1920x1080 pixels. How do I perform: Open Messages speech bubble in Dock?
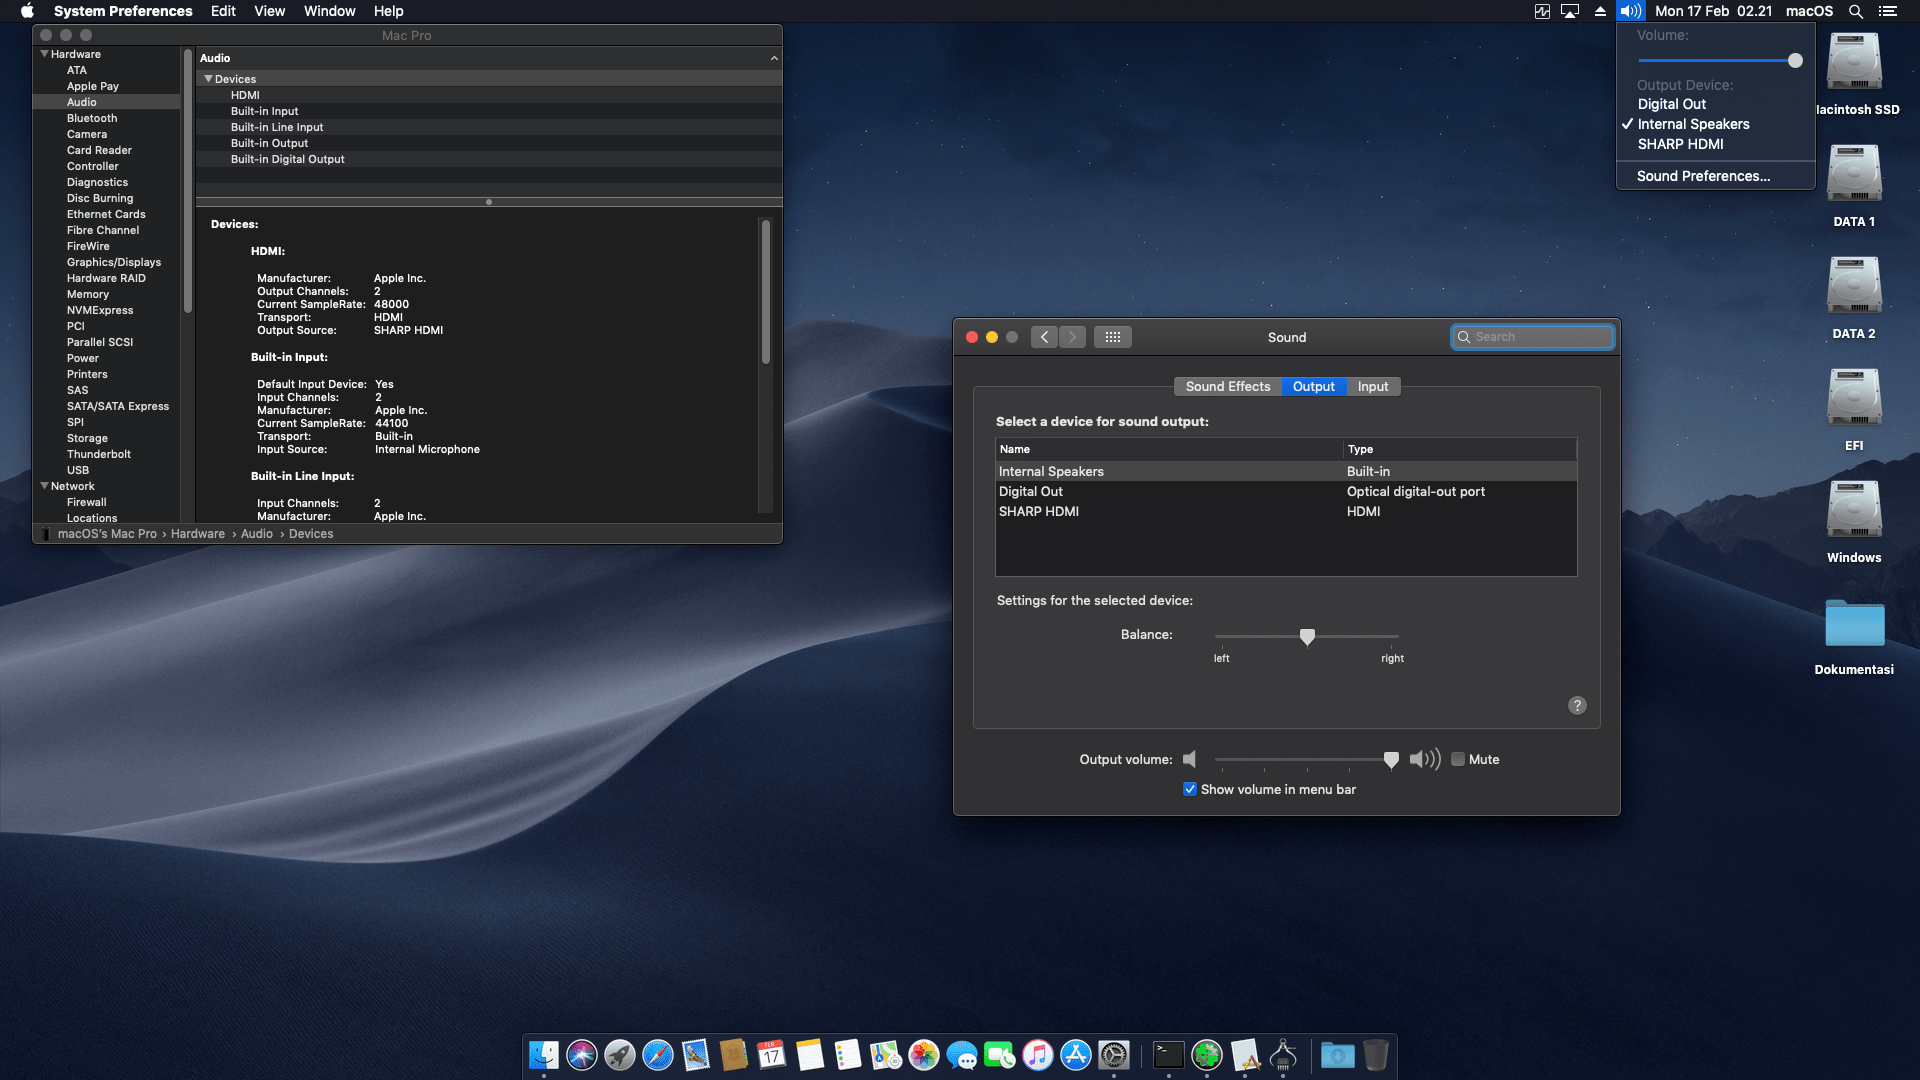click(x=961, y=1055)
